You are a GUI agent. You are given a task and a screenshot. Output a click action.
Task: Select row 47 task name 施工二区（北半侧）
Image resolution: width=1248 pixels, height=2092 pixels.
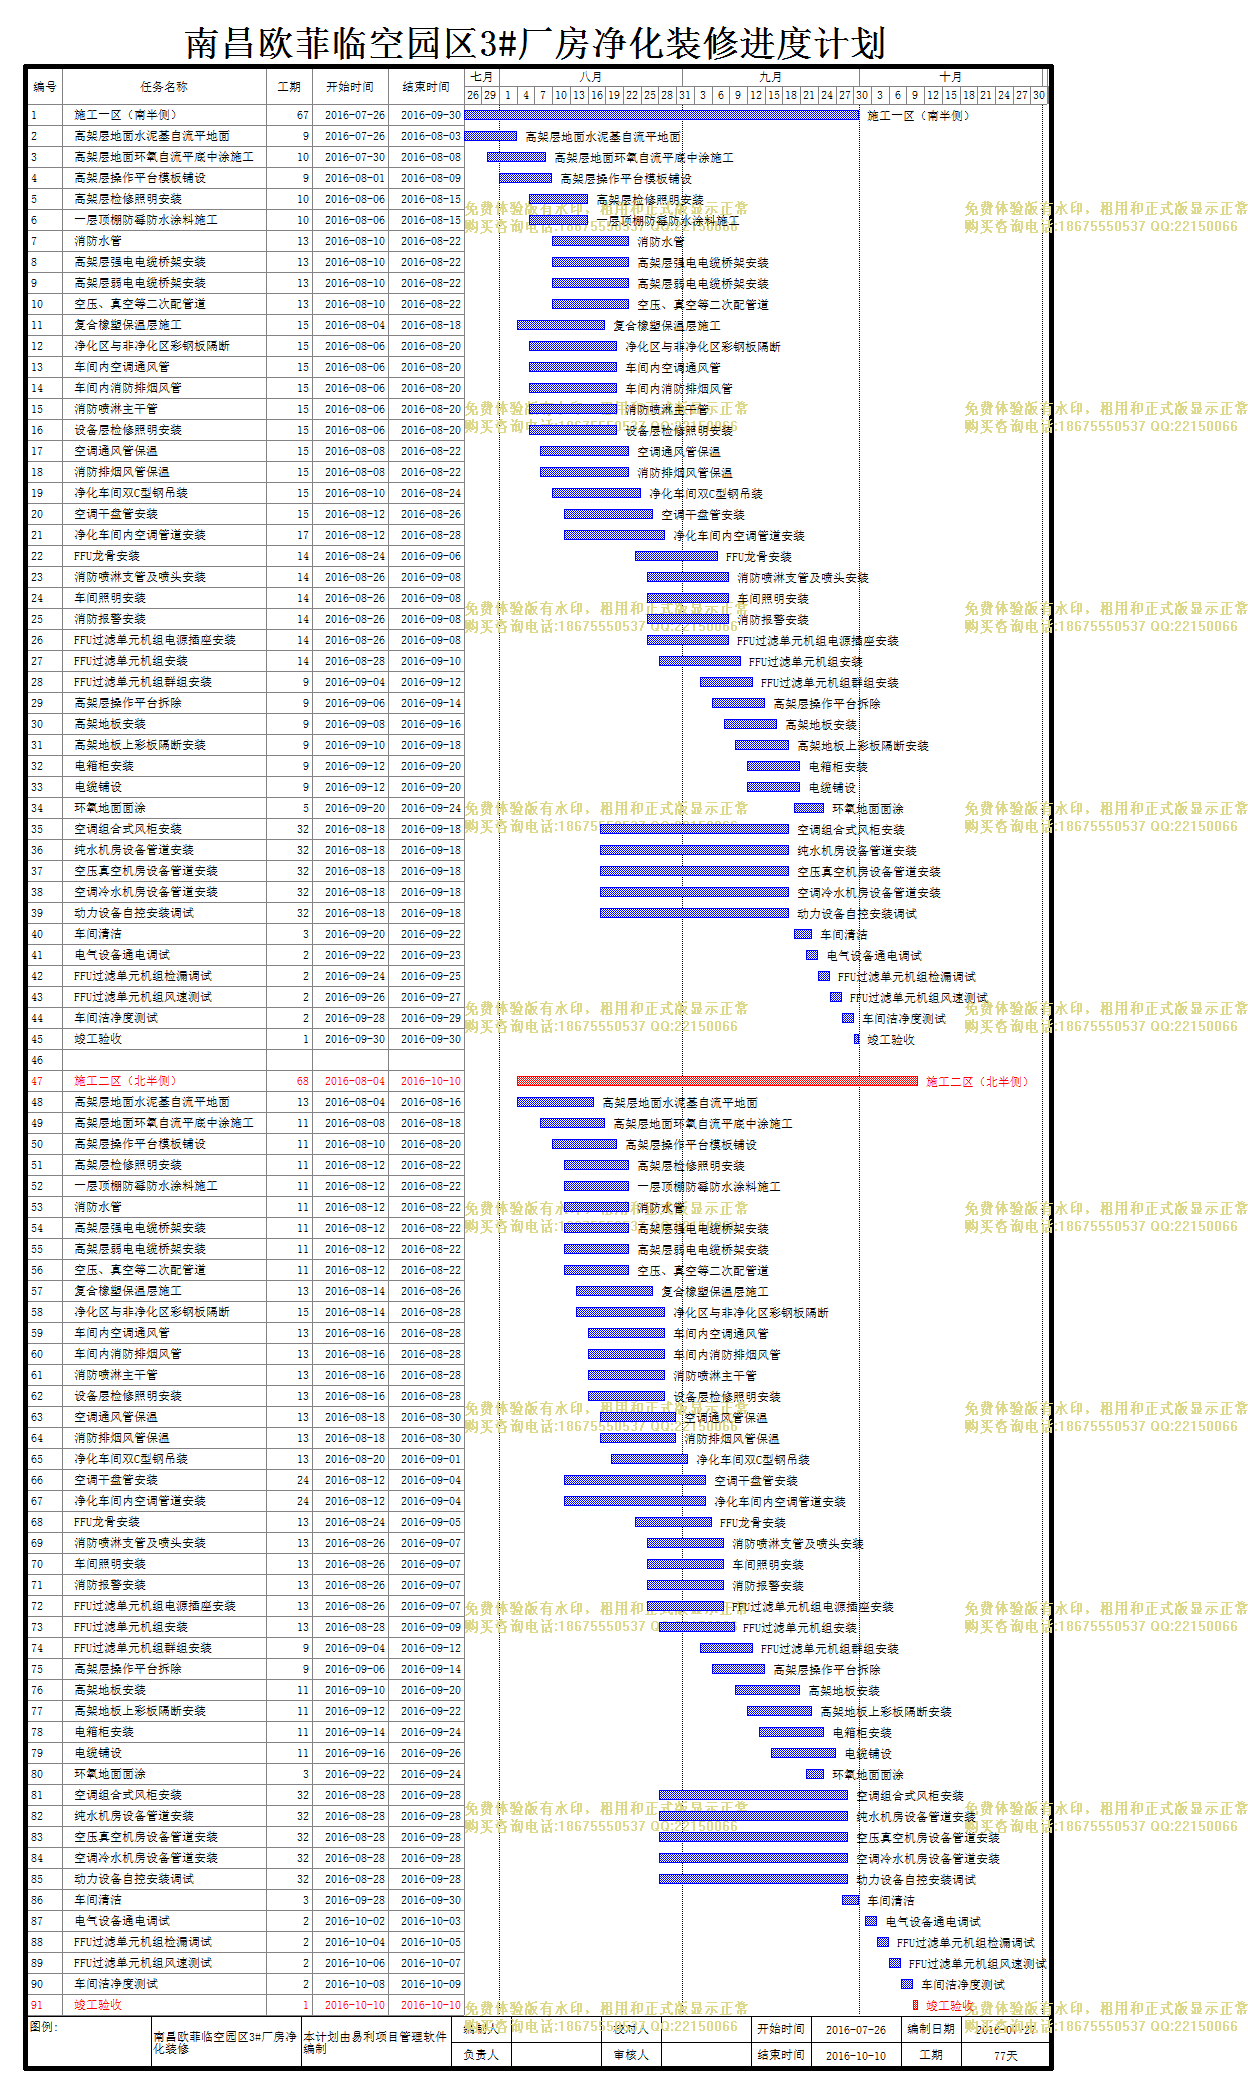(x=125, y=1081)
